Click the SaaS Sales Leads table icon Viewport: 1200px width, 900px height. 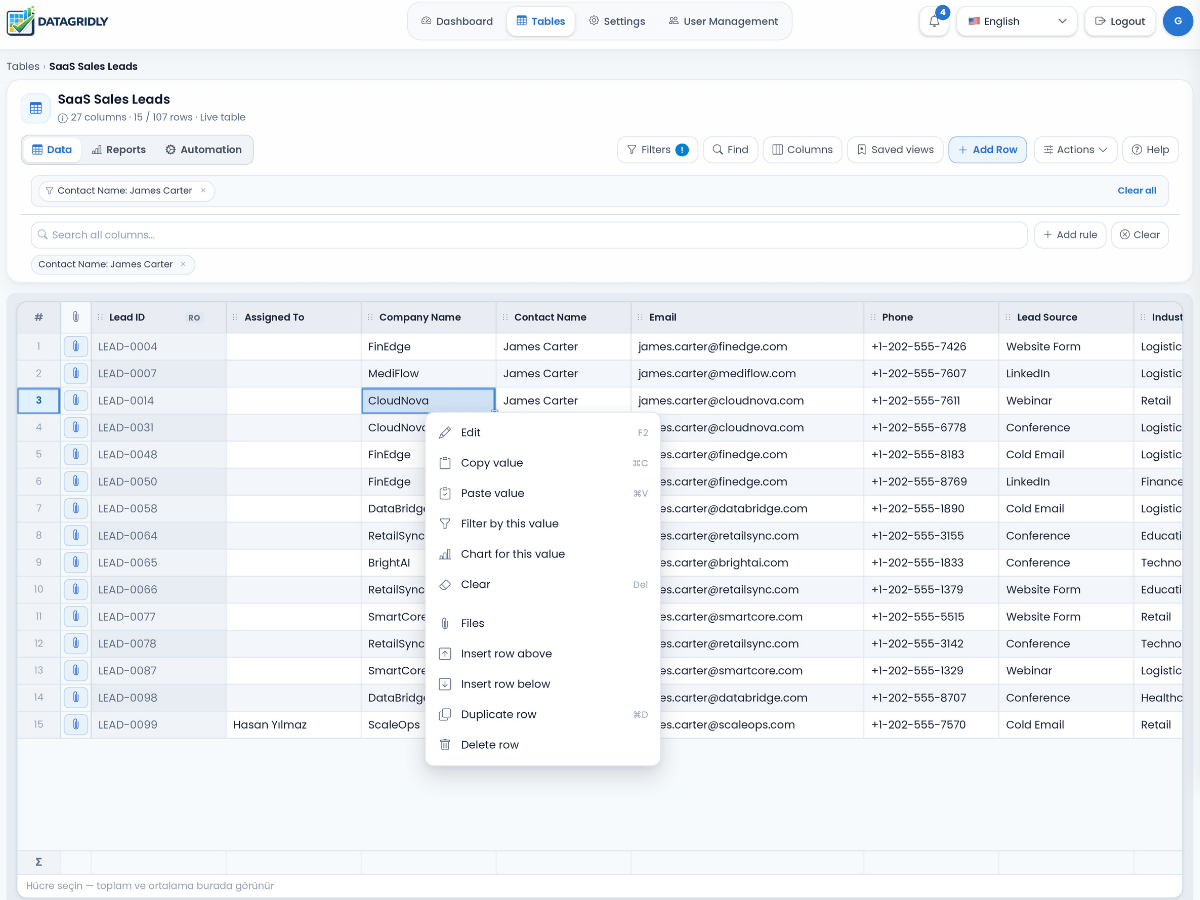pyautogui.click(x=36, y=108)
